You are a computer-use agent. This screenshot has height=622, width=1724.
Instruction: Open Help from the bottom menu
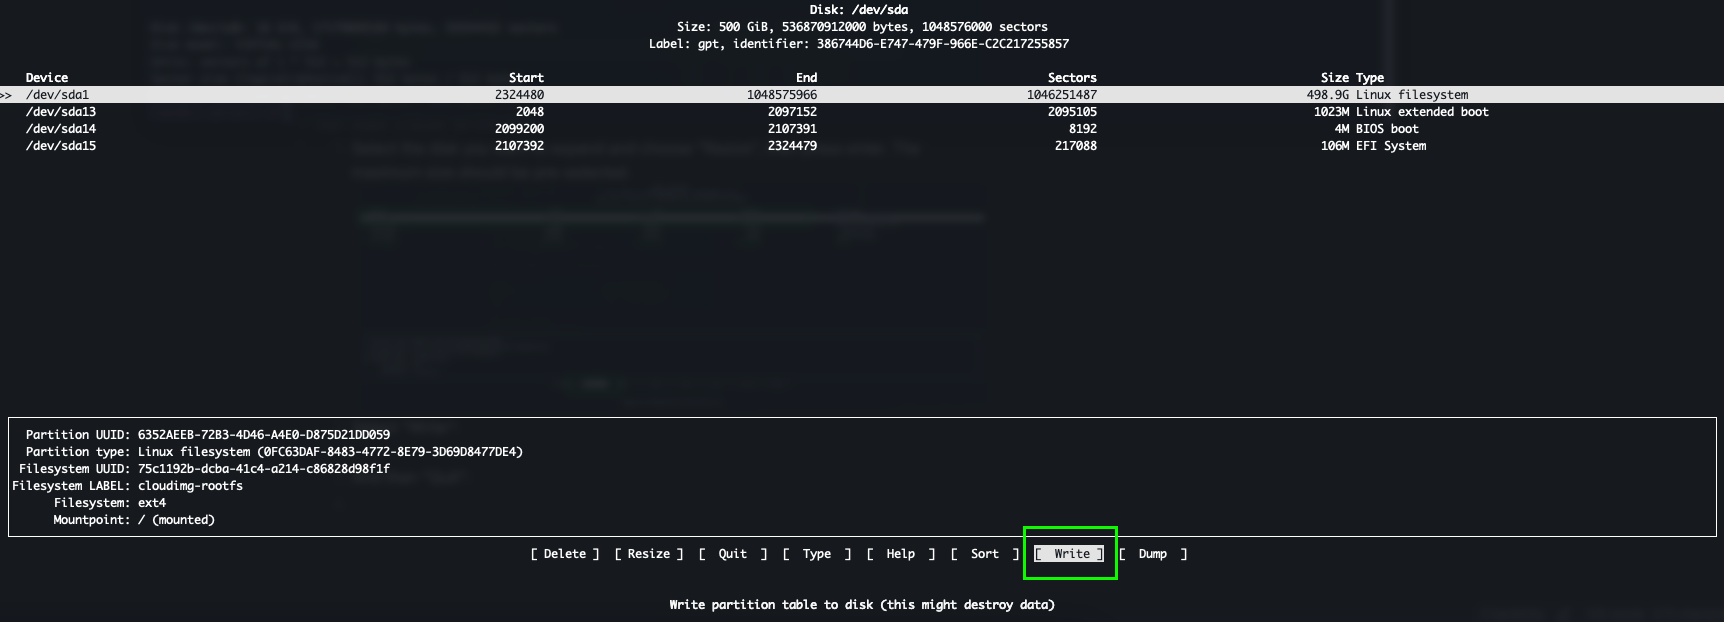point(901,554)
